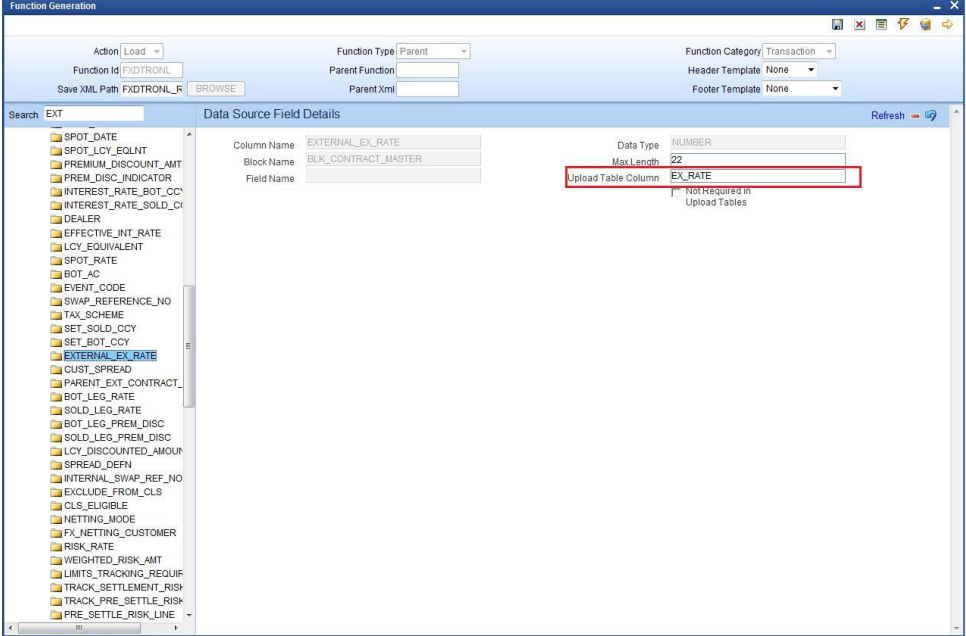Click the Column Name field
This screenshot has width=966, height=636.
pyautogui.click(x=393, y=142)
